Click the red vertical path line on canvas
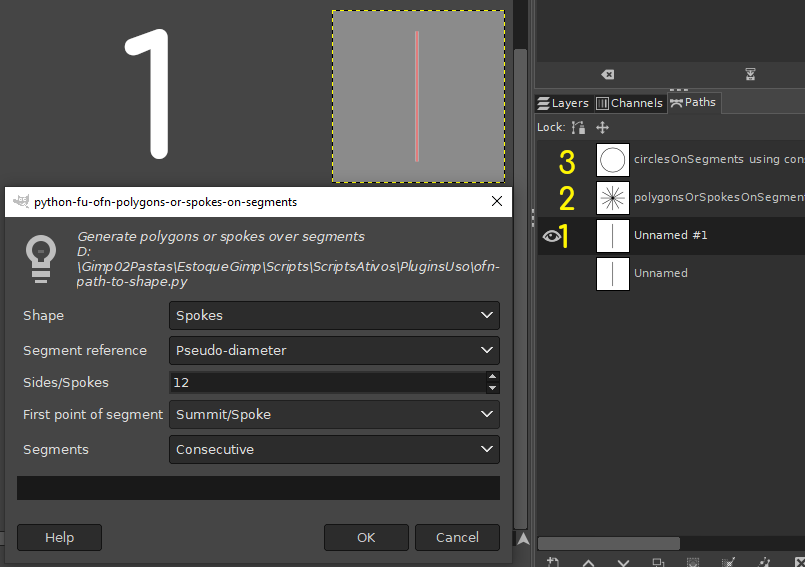Screen dimensions: 805x567 [x=417, y=97]
